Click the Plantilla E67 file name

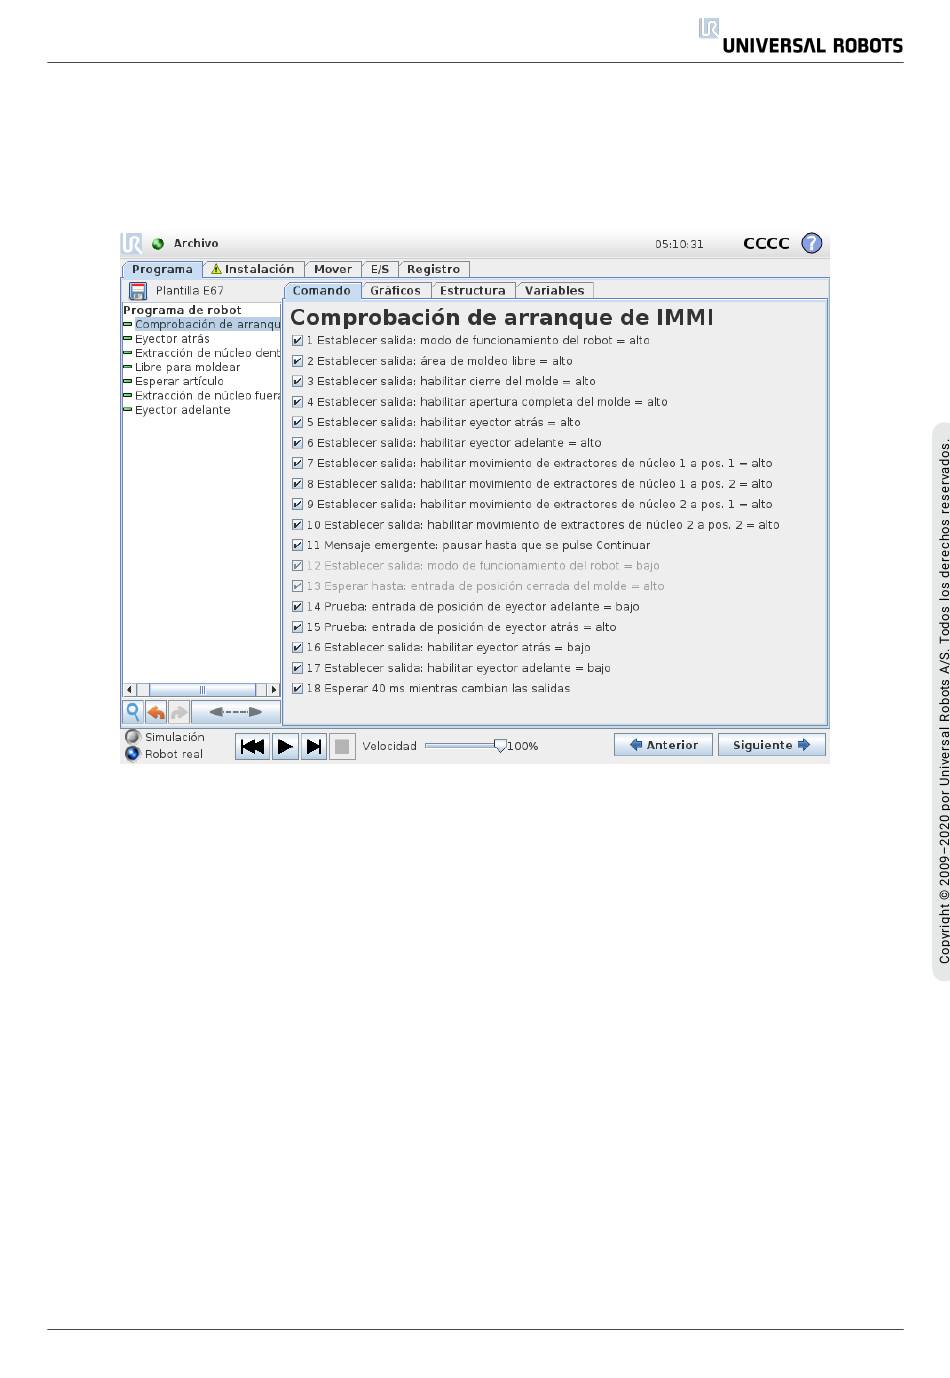pyautogui.click(x=190, y=291)
